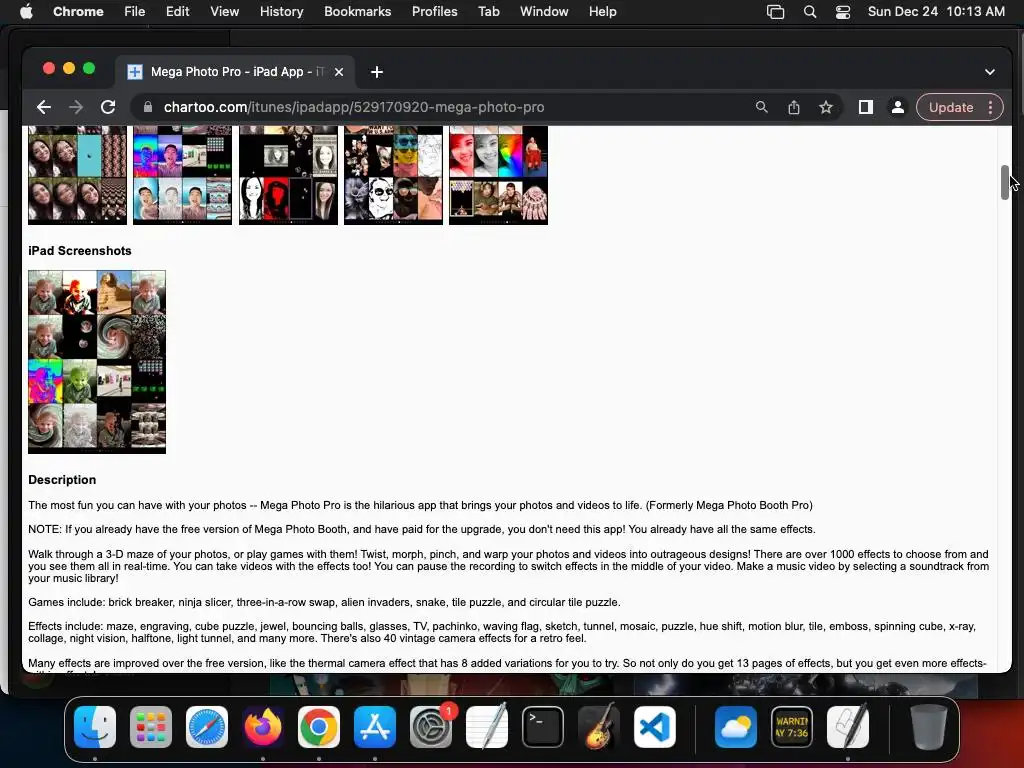Expand the tab search chevron

[990, 72]
